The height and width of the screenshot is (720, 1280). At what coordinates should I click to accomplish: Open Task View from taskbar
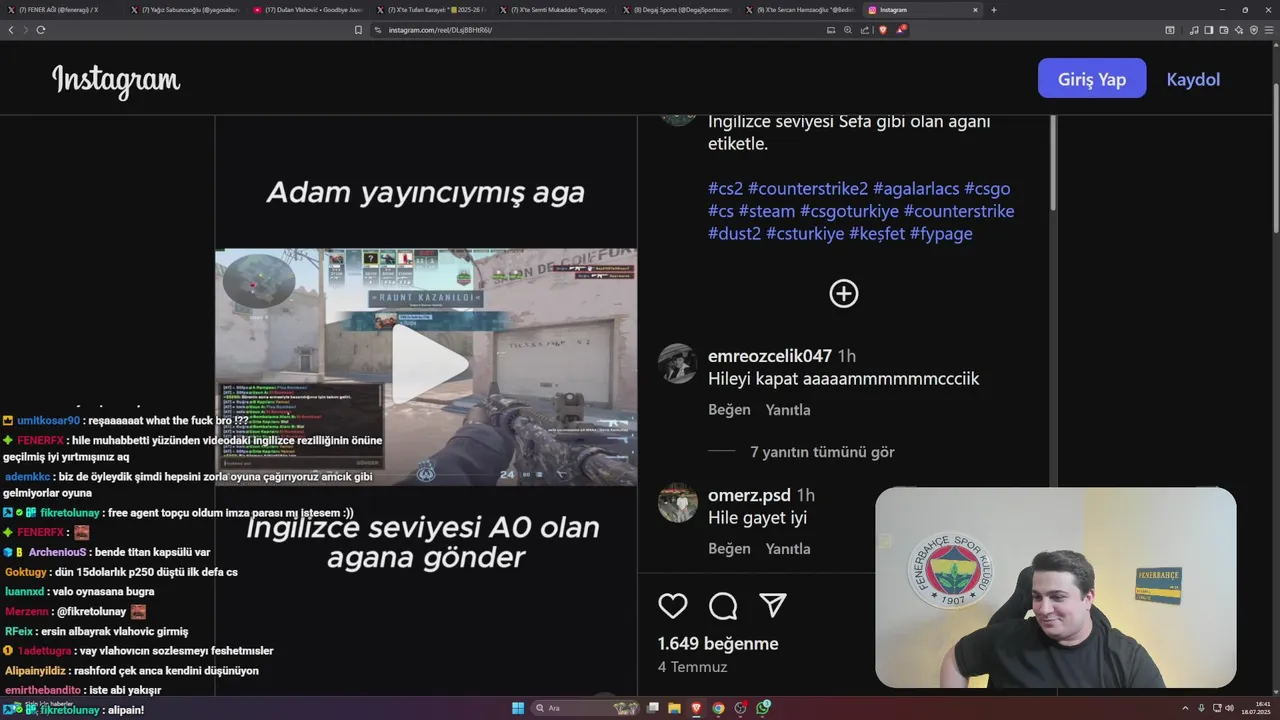pyautogui.click(x=653, y=708)
